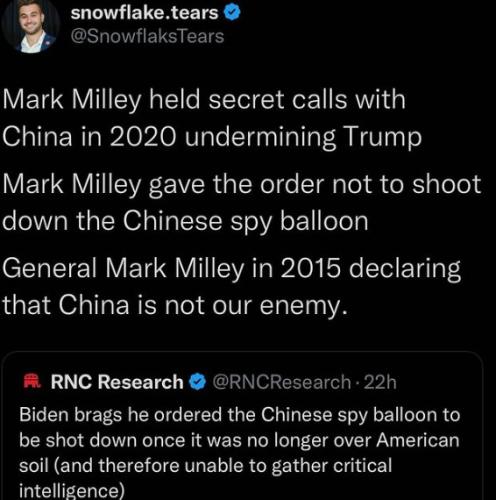Select line 'China in 2020 undermining Trump'
The width and height of the screenshot is (496, 500).
coord(212,137)
